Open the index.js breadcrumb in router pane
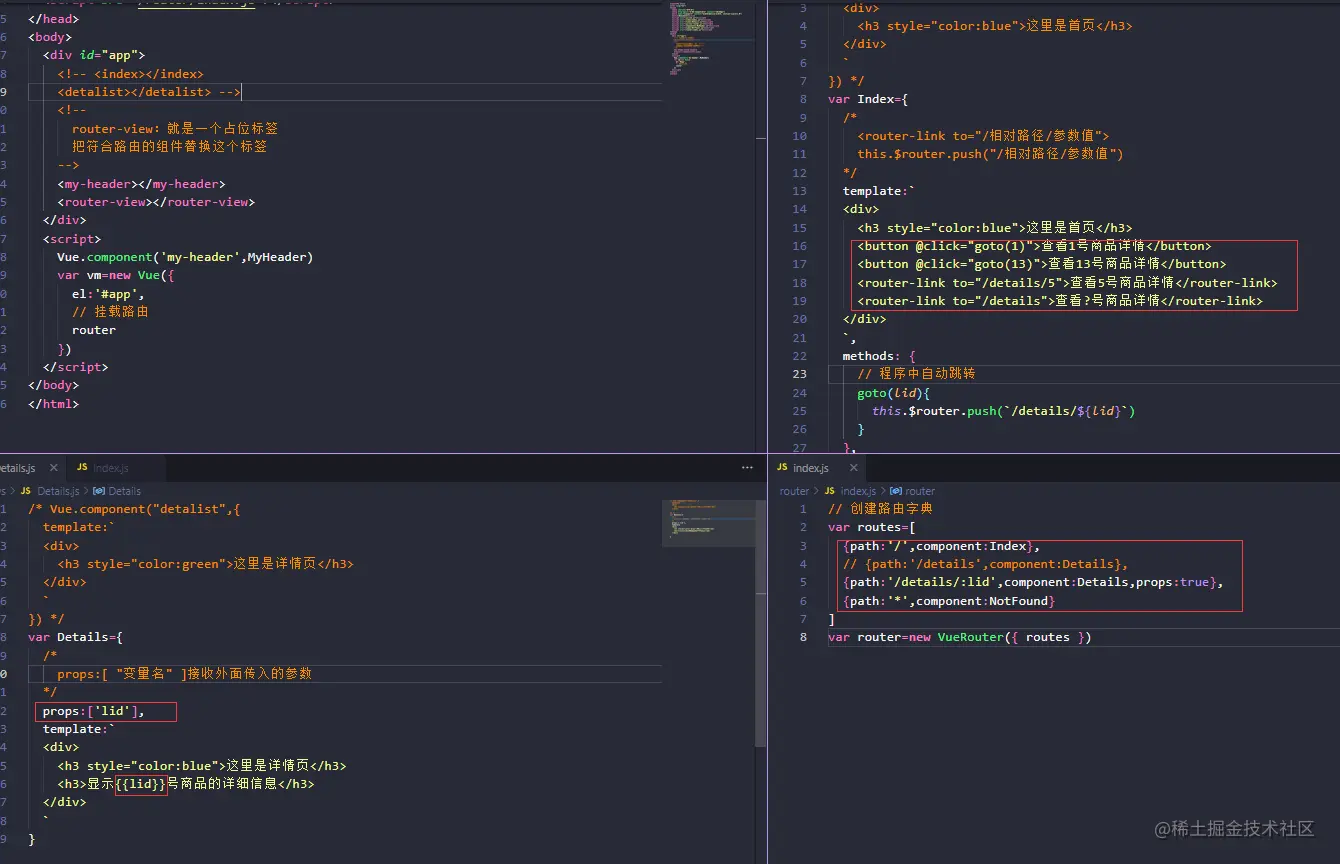The height and width of the screenshot is (864, 1340). (x=858, y=491)
